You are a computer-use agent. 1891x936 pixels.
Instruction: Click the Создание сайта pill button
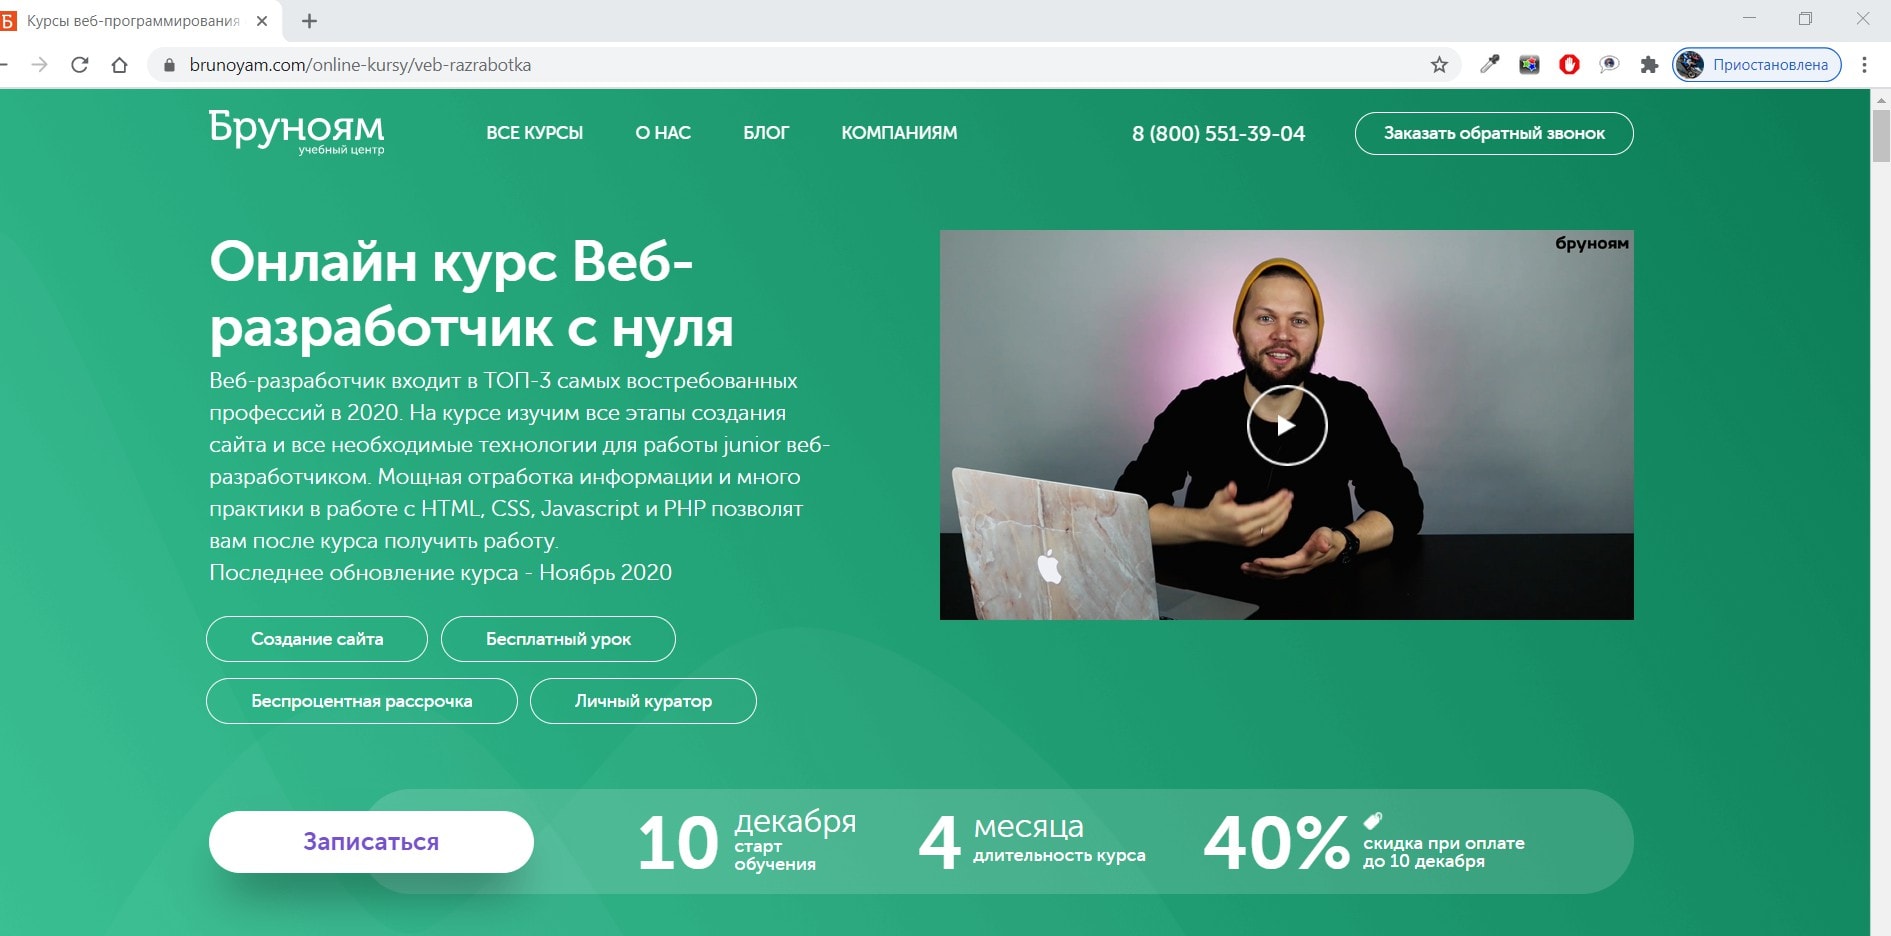tap(317, 639)
